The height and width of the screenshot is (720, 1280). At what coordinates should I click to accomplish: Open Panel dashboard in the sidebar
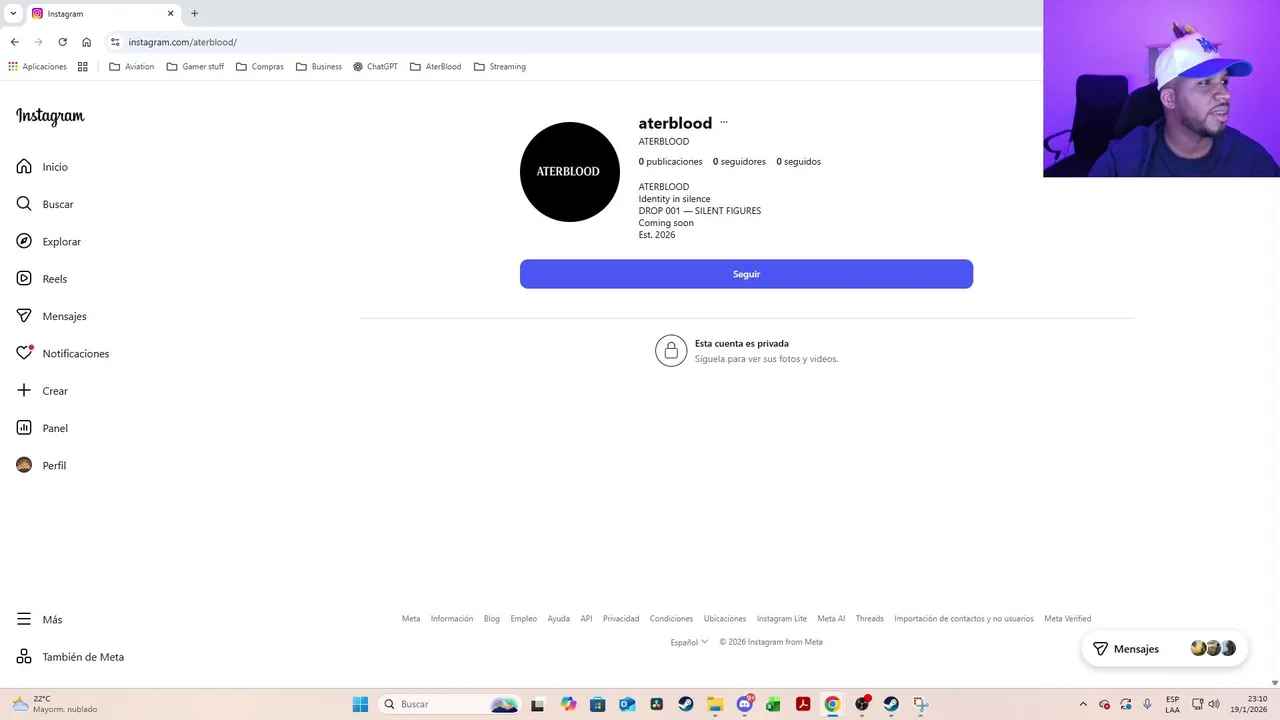(x=42, y=428)
